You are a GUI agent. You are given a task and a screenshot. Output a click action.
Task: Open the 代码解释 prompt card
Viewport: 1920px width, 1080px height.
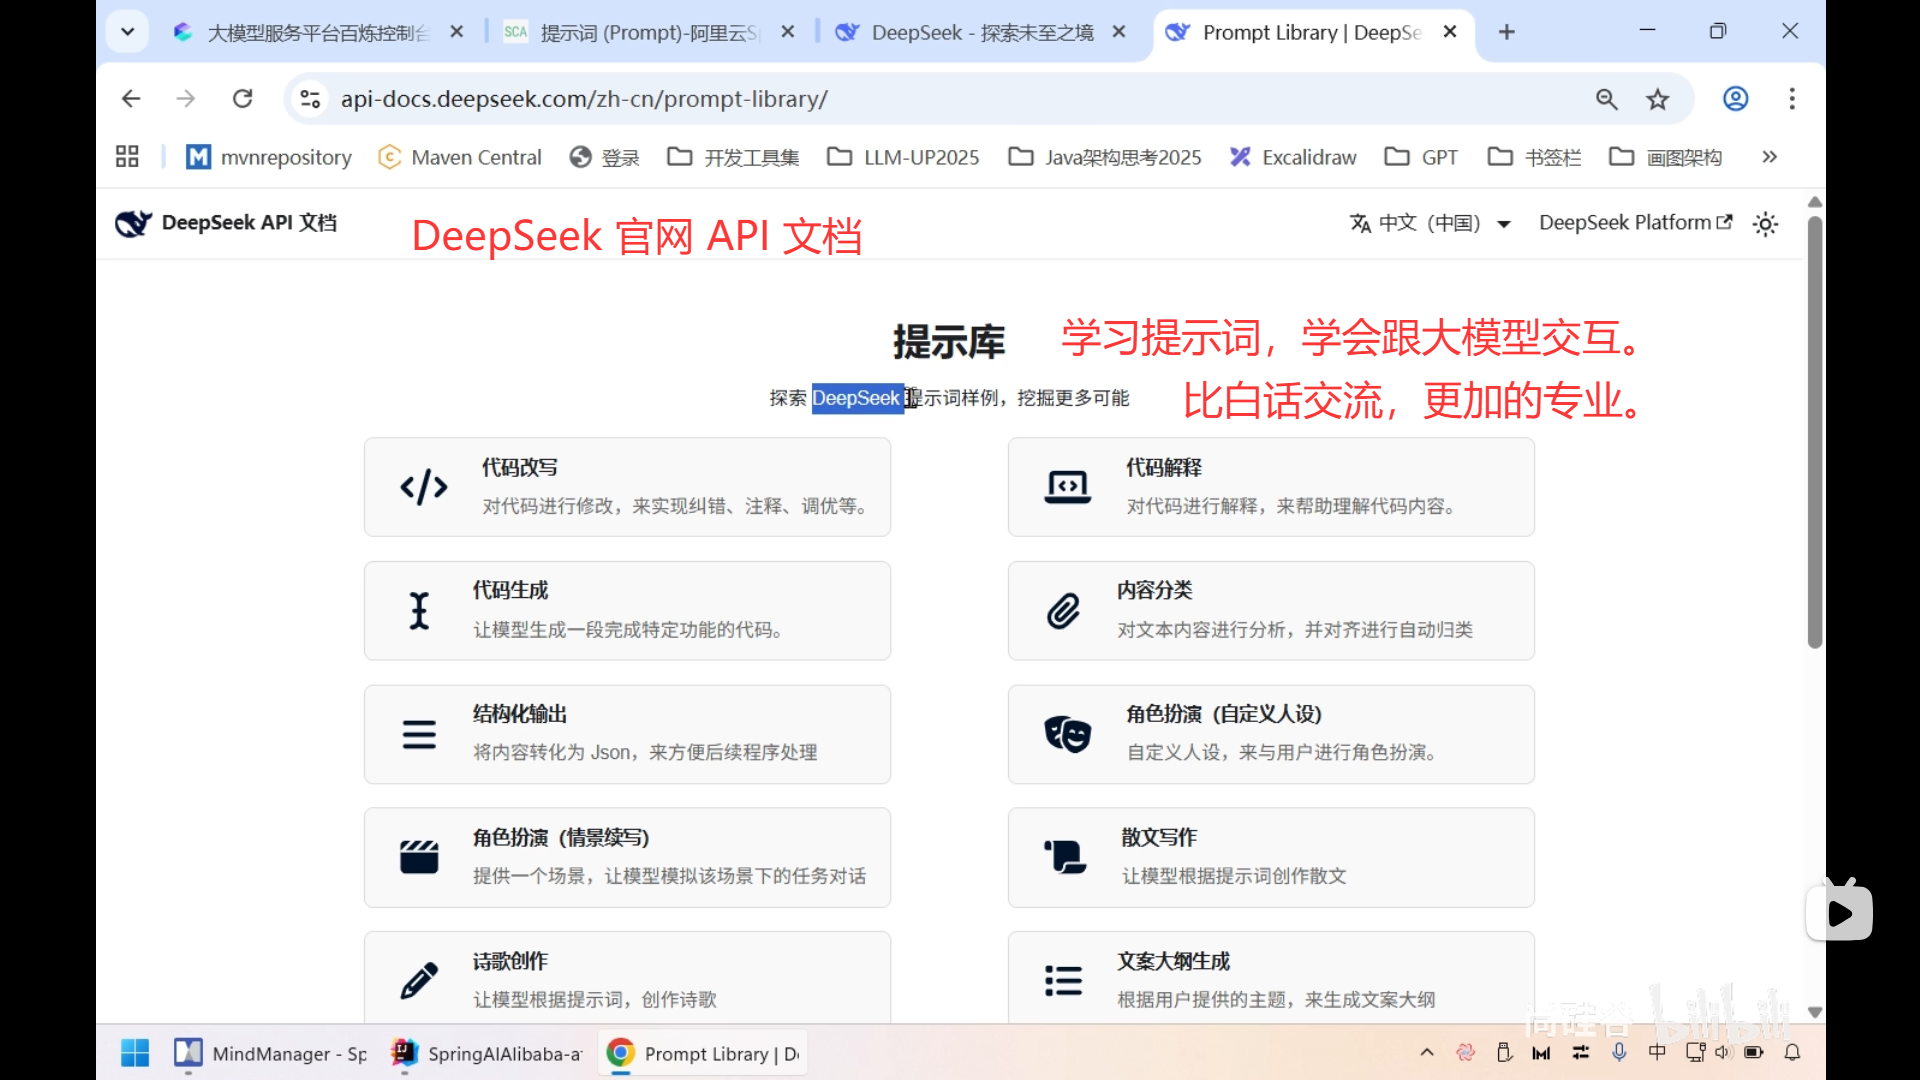(1271, 487)
